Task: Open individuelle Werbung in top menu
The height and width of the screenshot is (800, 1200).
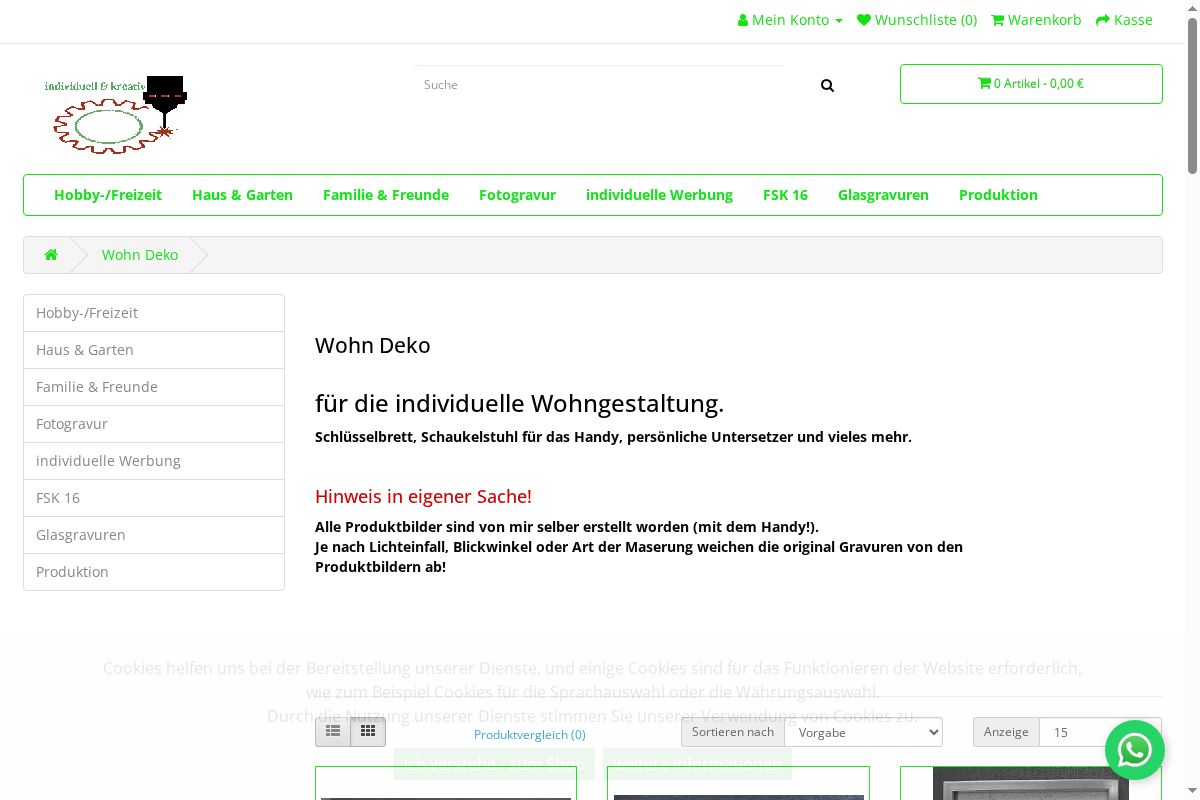Action: click(659, 195)
